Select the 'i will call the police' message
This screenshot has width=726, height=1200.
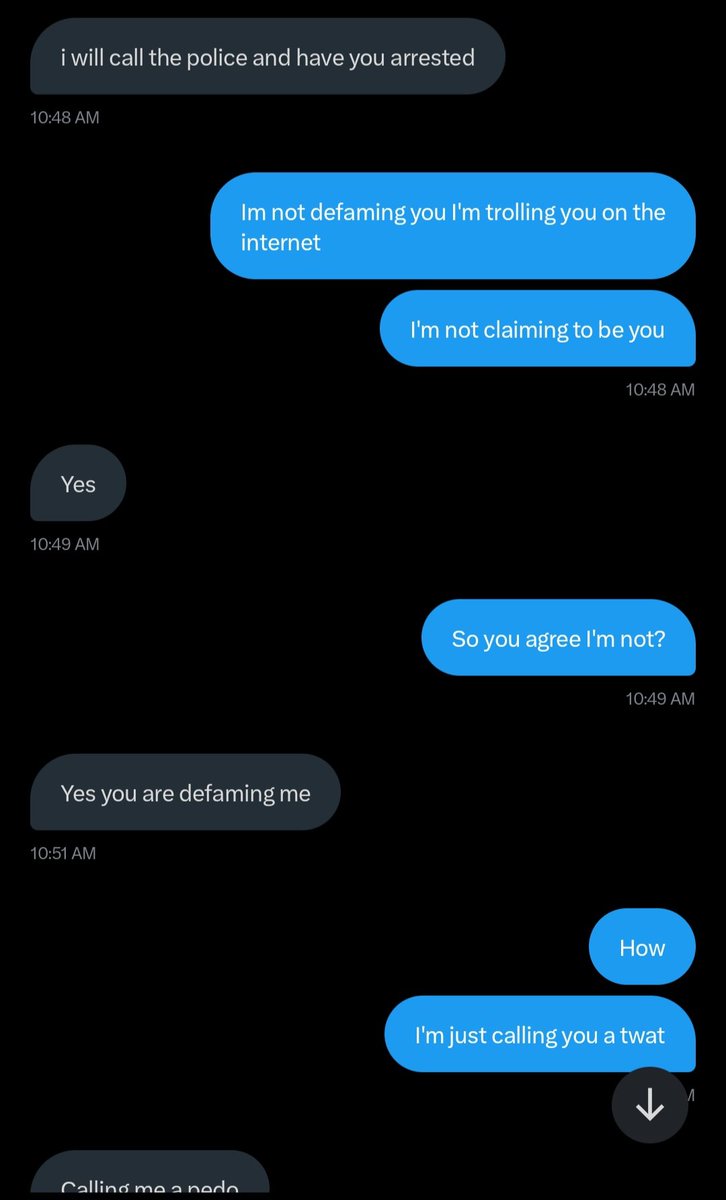(x=267, y=57)
